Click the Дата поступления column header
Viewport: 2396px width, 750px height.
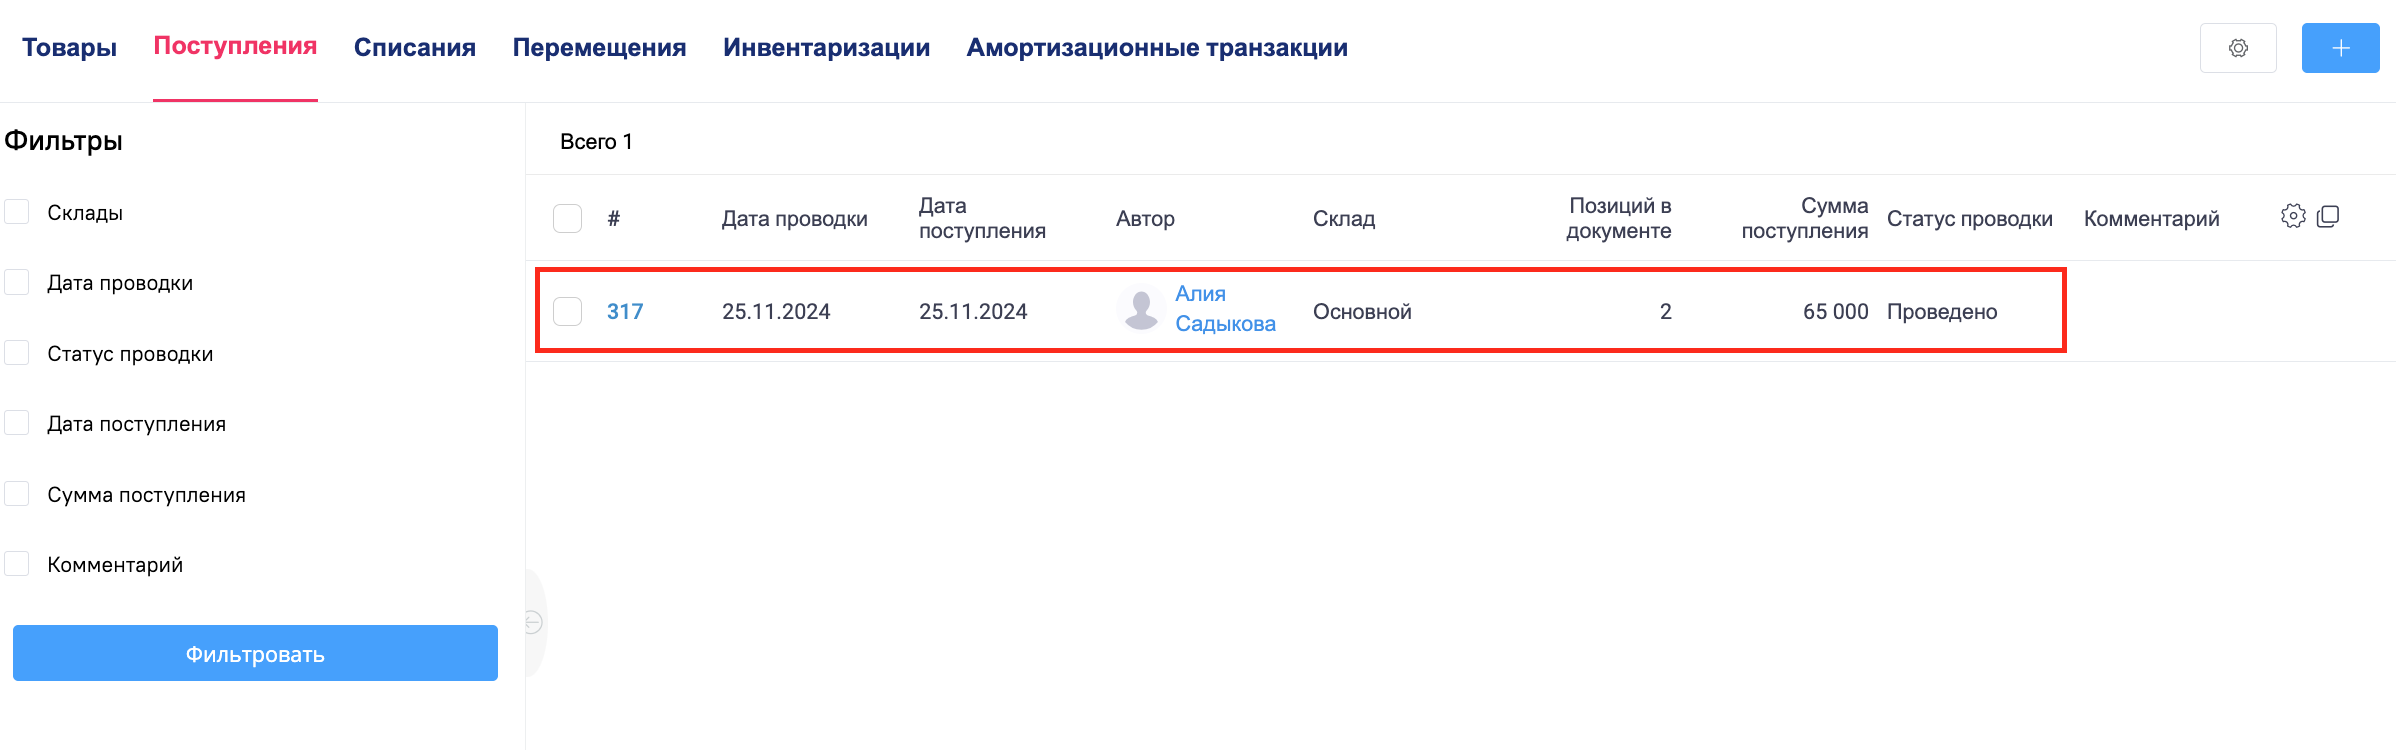click(x=982, y=218)
